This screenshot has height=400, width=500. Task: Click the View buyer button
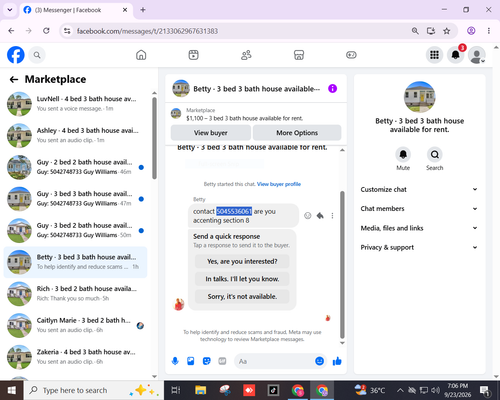211,133
